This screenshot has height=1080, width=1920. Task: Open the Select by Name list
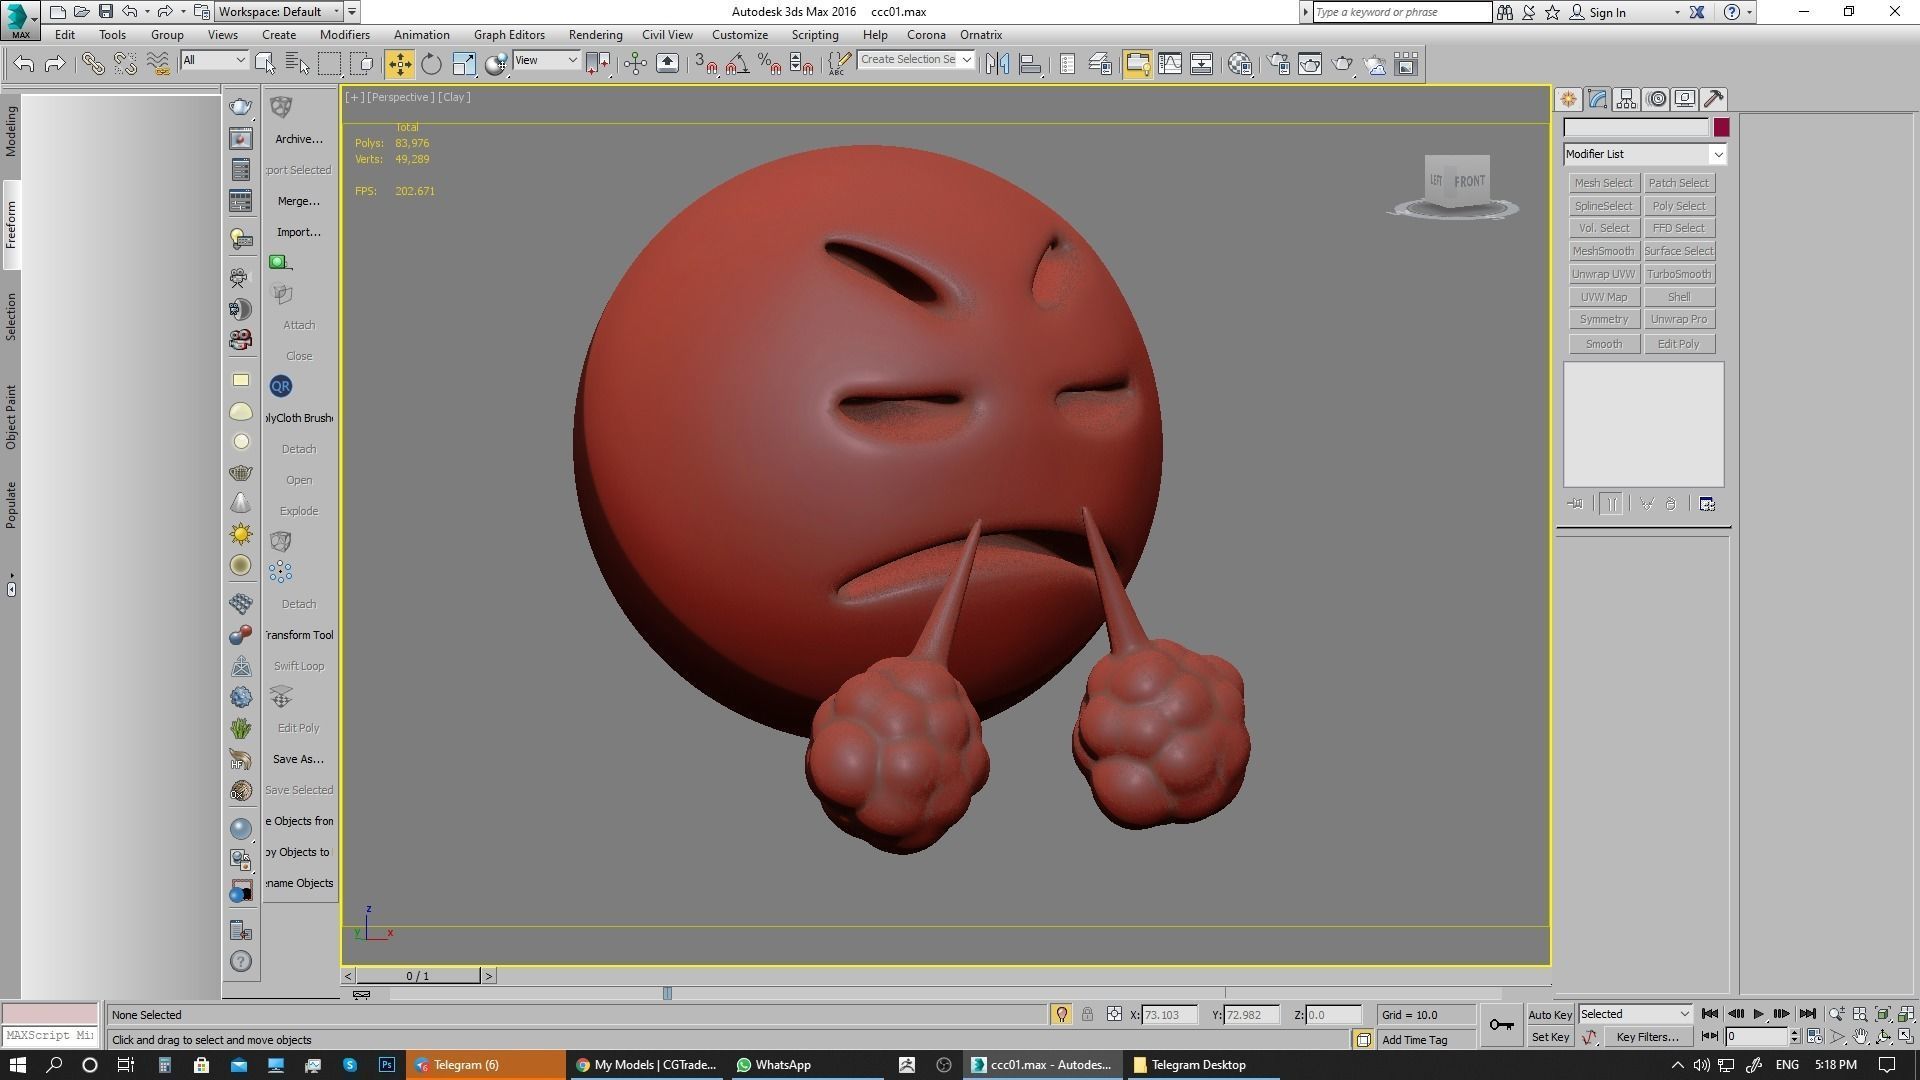tap(297, 64)
